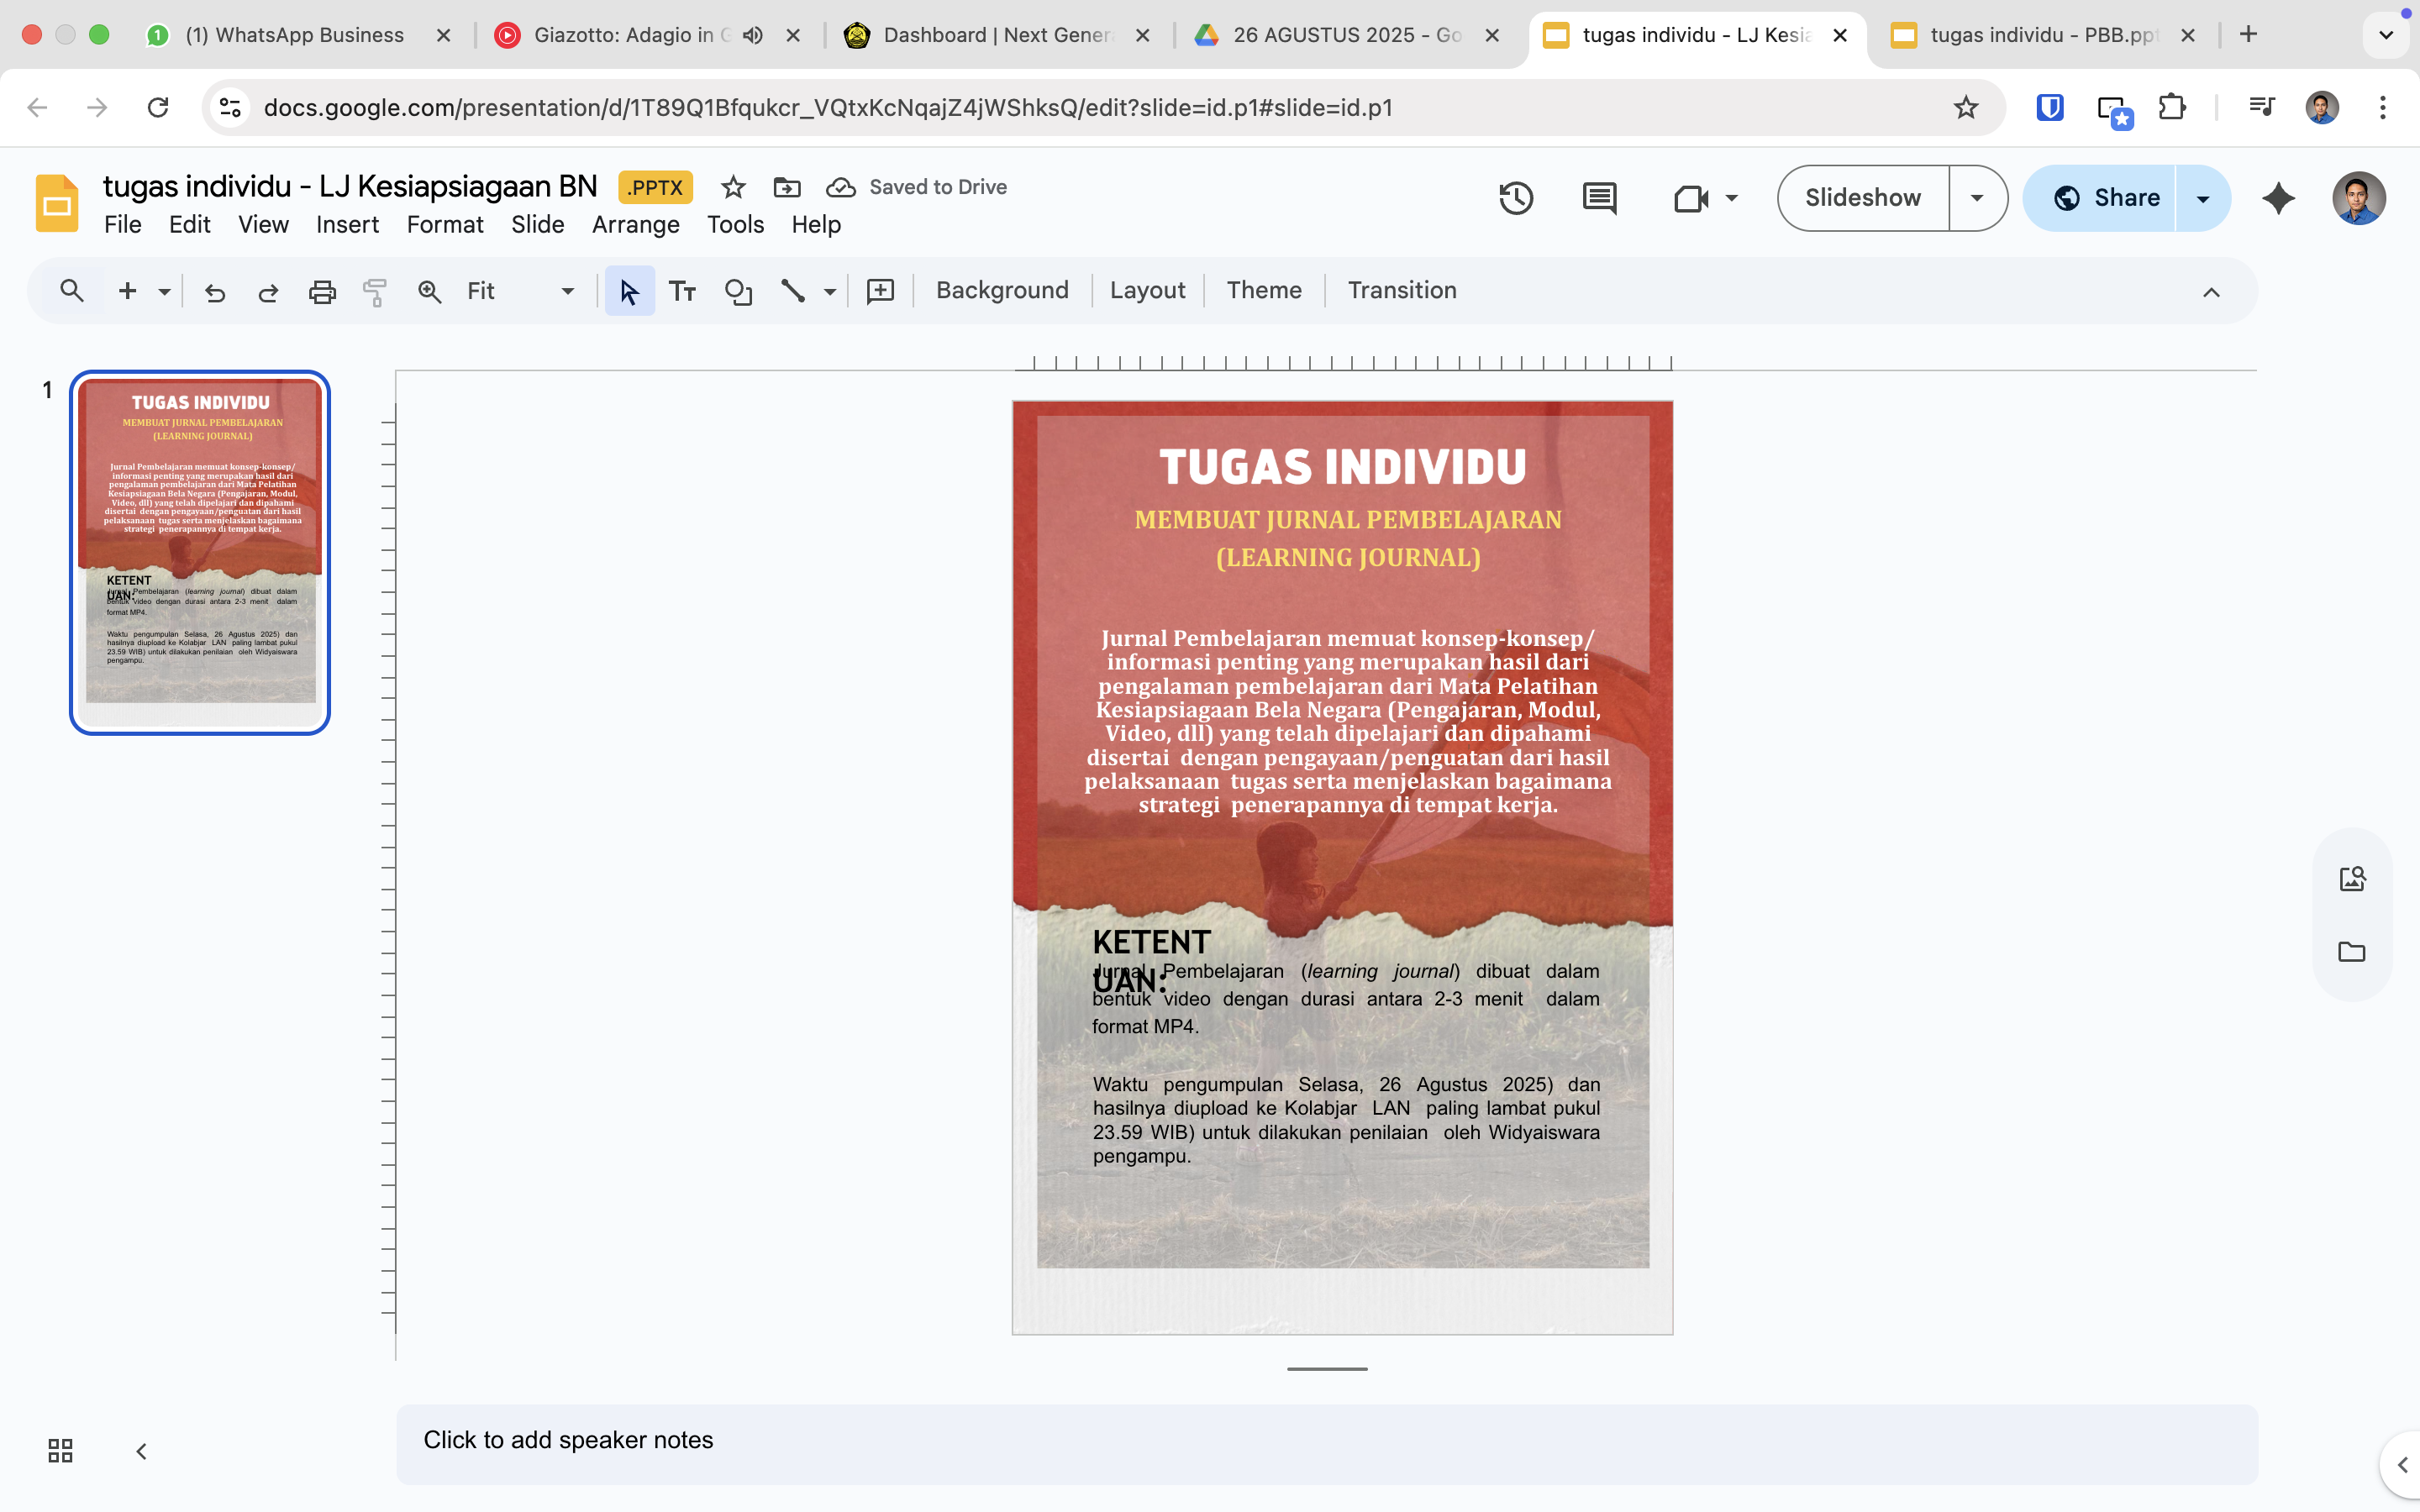
Task: Switch to tugas individu - PBB tab
Action: coord(2040,35)
